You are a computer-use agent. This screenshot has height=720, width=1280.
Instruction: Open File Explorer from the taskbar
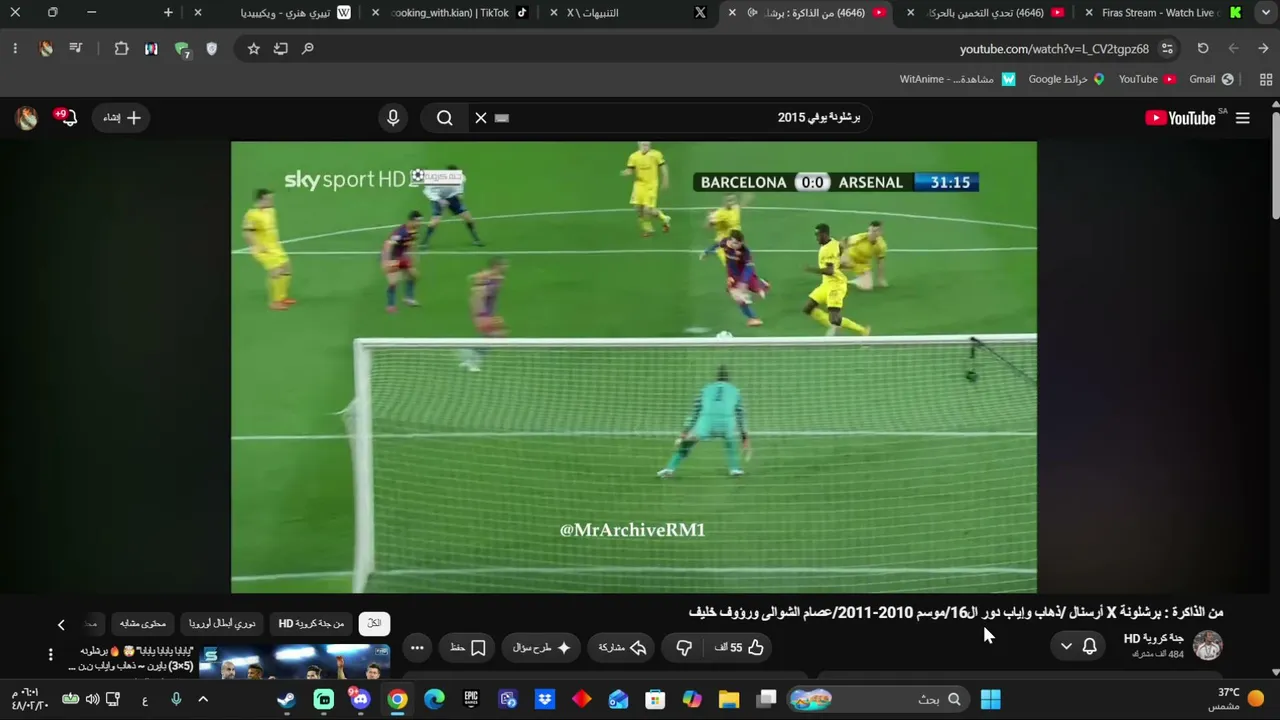point(729,699)
